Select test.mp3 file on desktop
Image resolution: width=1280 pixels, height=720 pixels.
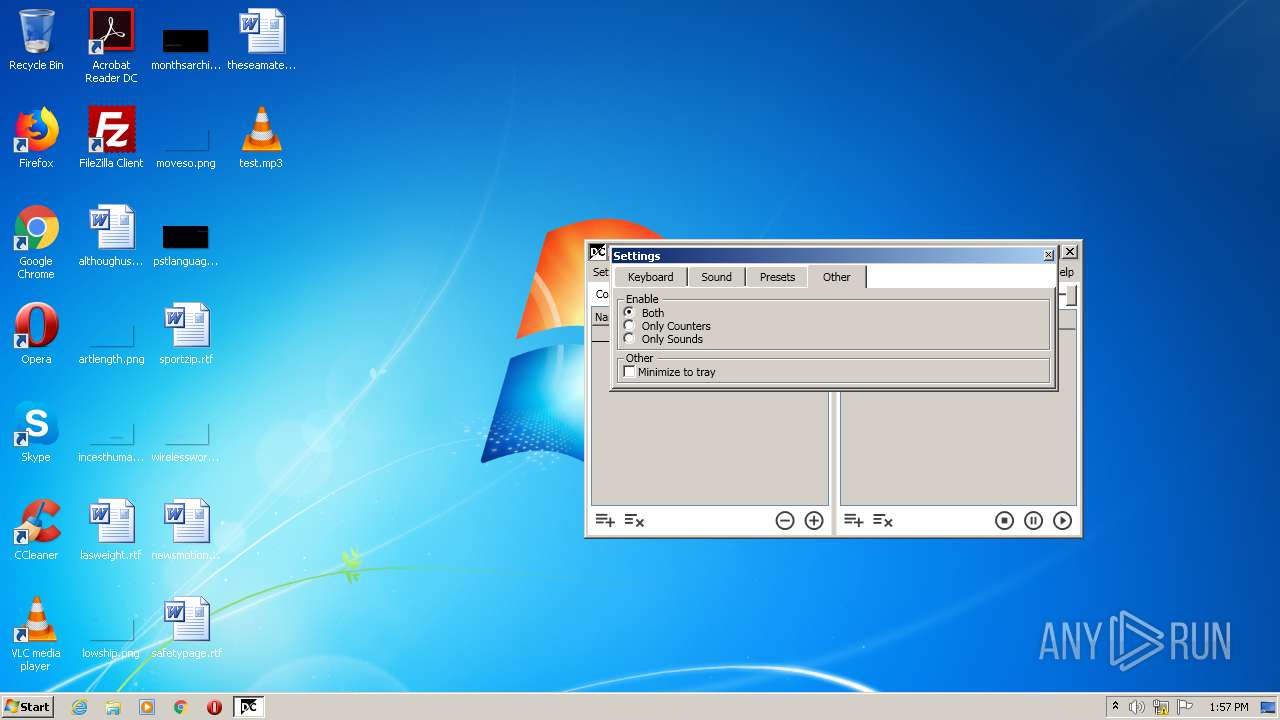pyautogui.click(x=261, y=138)
